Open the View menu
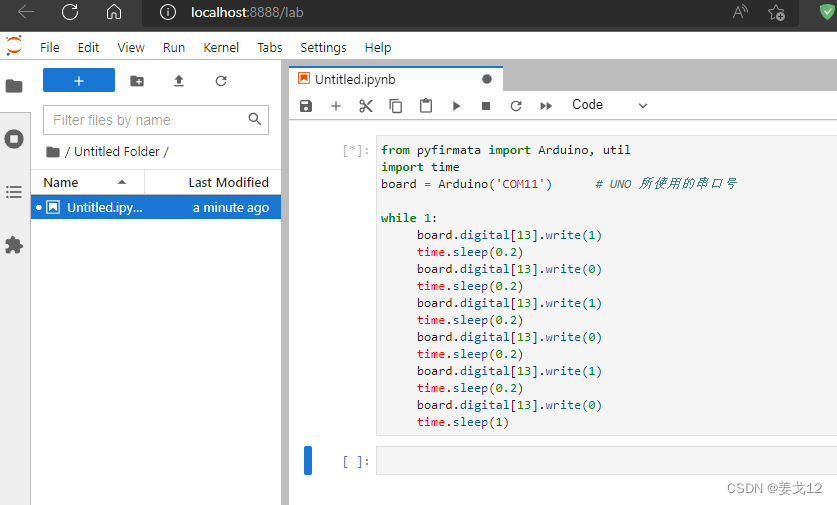Screen dimensions: 837x505 (x=131, y=48)
